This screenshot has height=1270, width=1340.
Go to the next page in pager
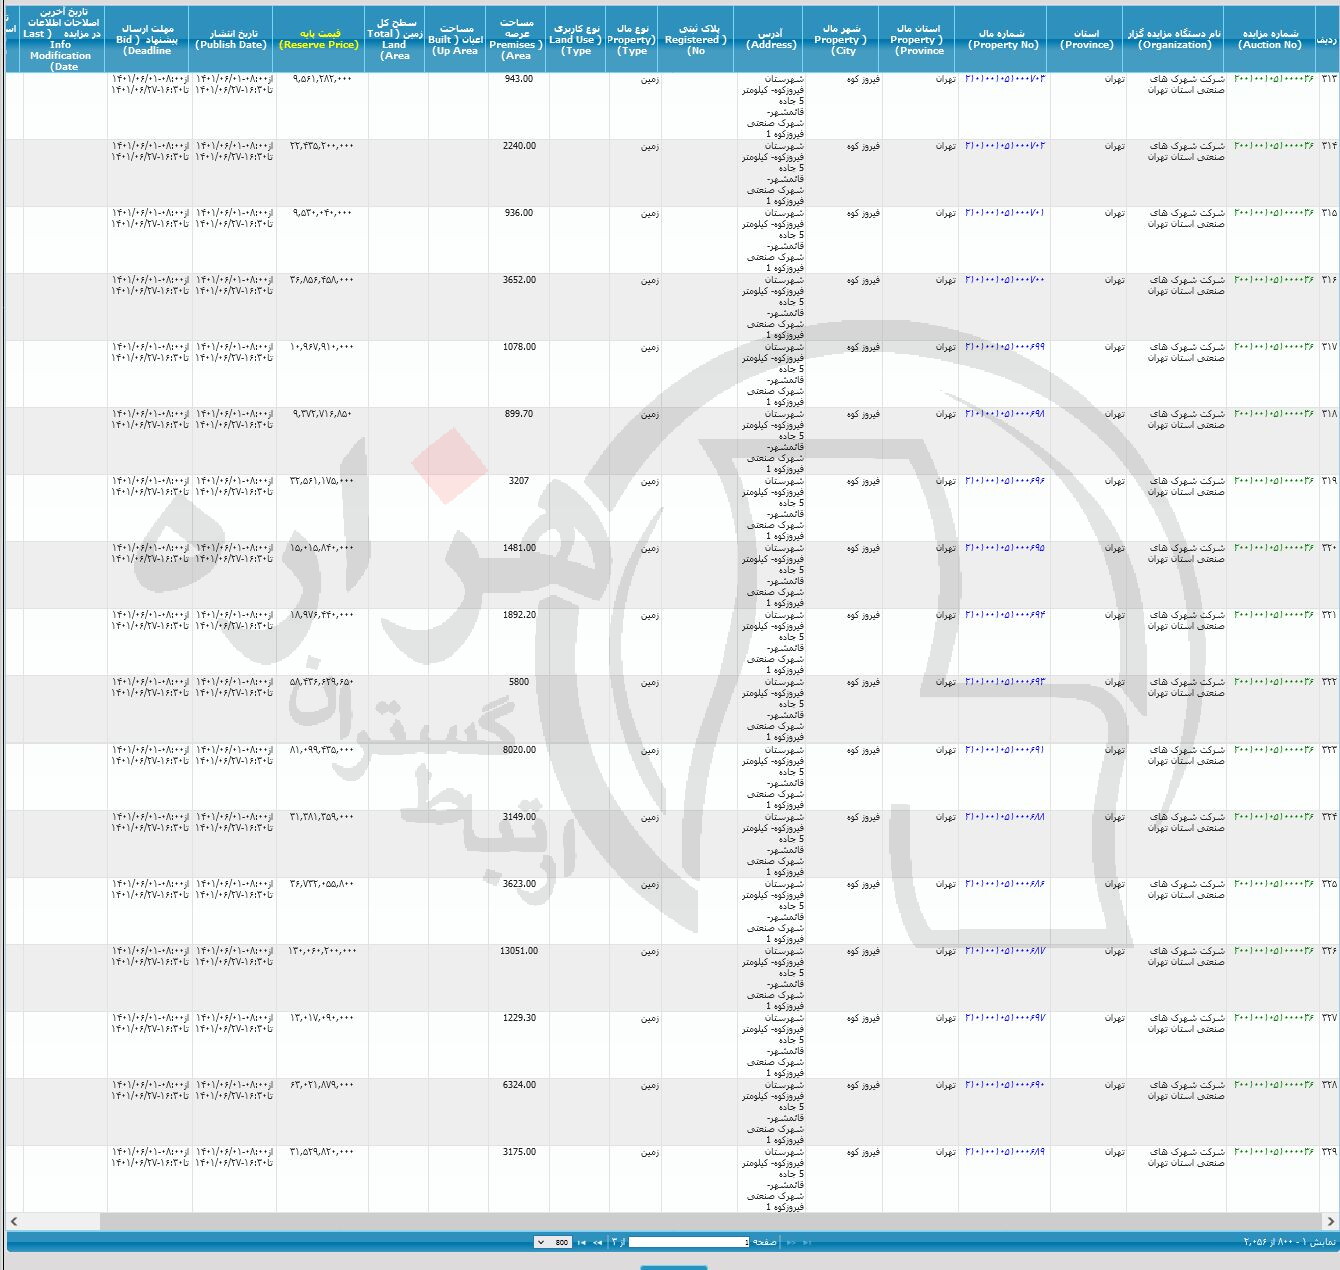click(x=597, y=1242)
